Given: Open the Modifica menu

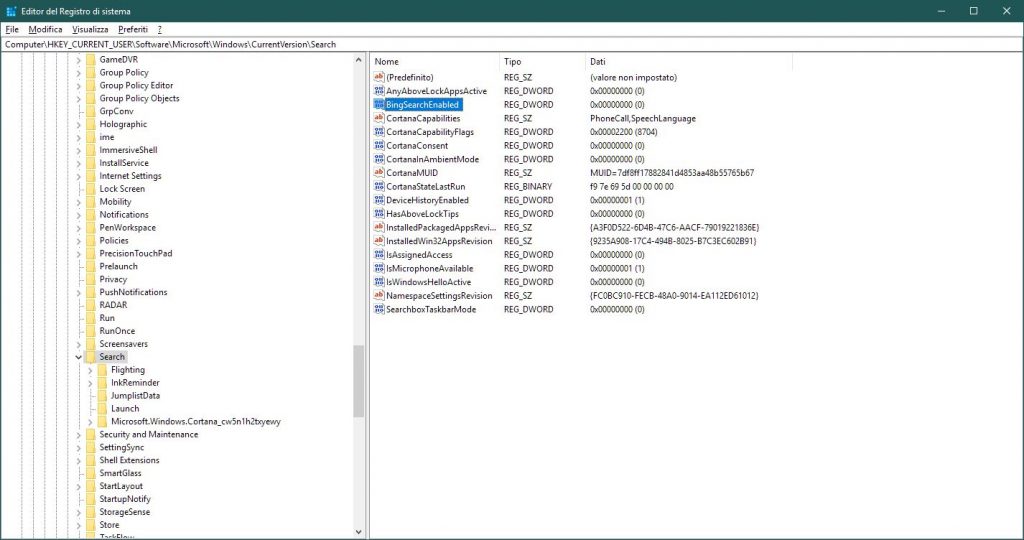Looking at the screenshot, I should click(x=45, y=30).
